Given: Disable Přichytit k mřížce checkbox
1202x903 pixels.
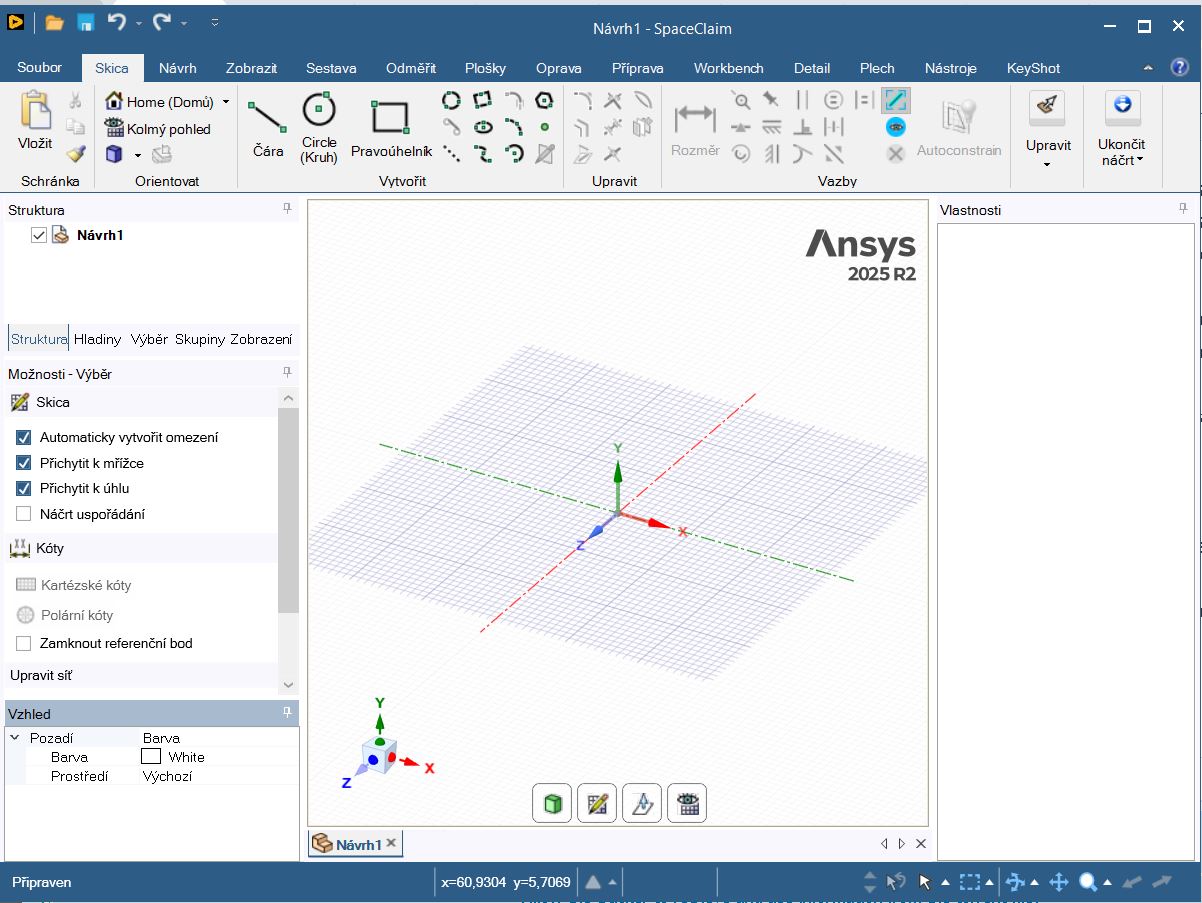Looking at the screenshot, I should (24, 463).
